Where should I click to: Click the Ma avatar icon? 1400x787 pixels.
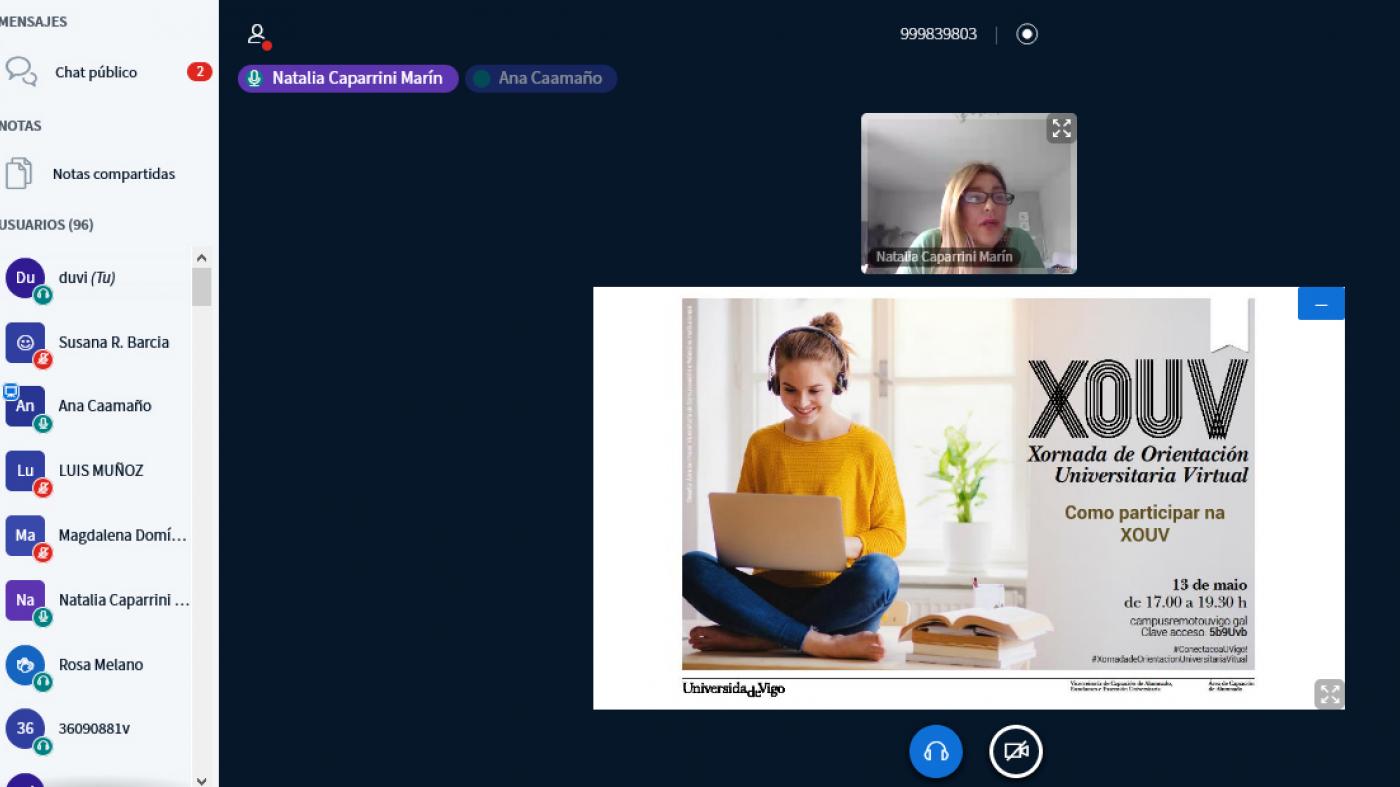point(25,535)
